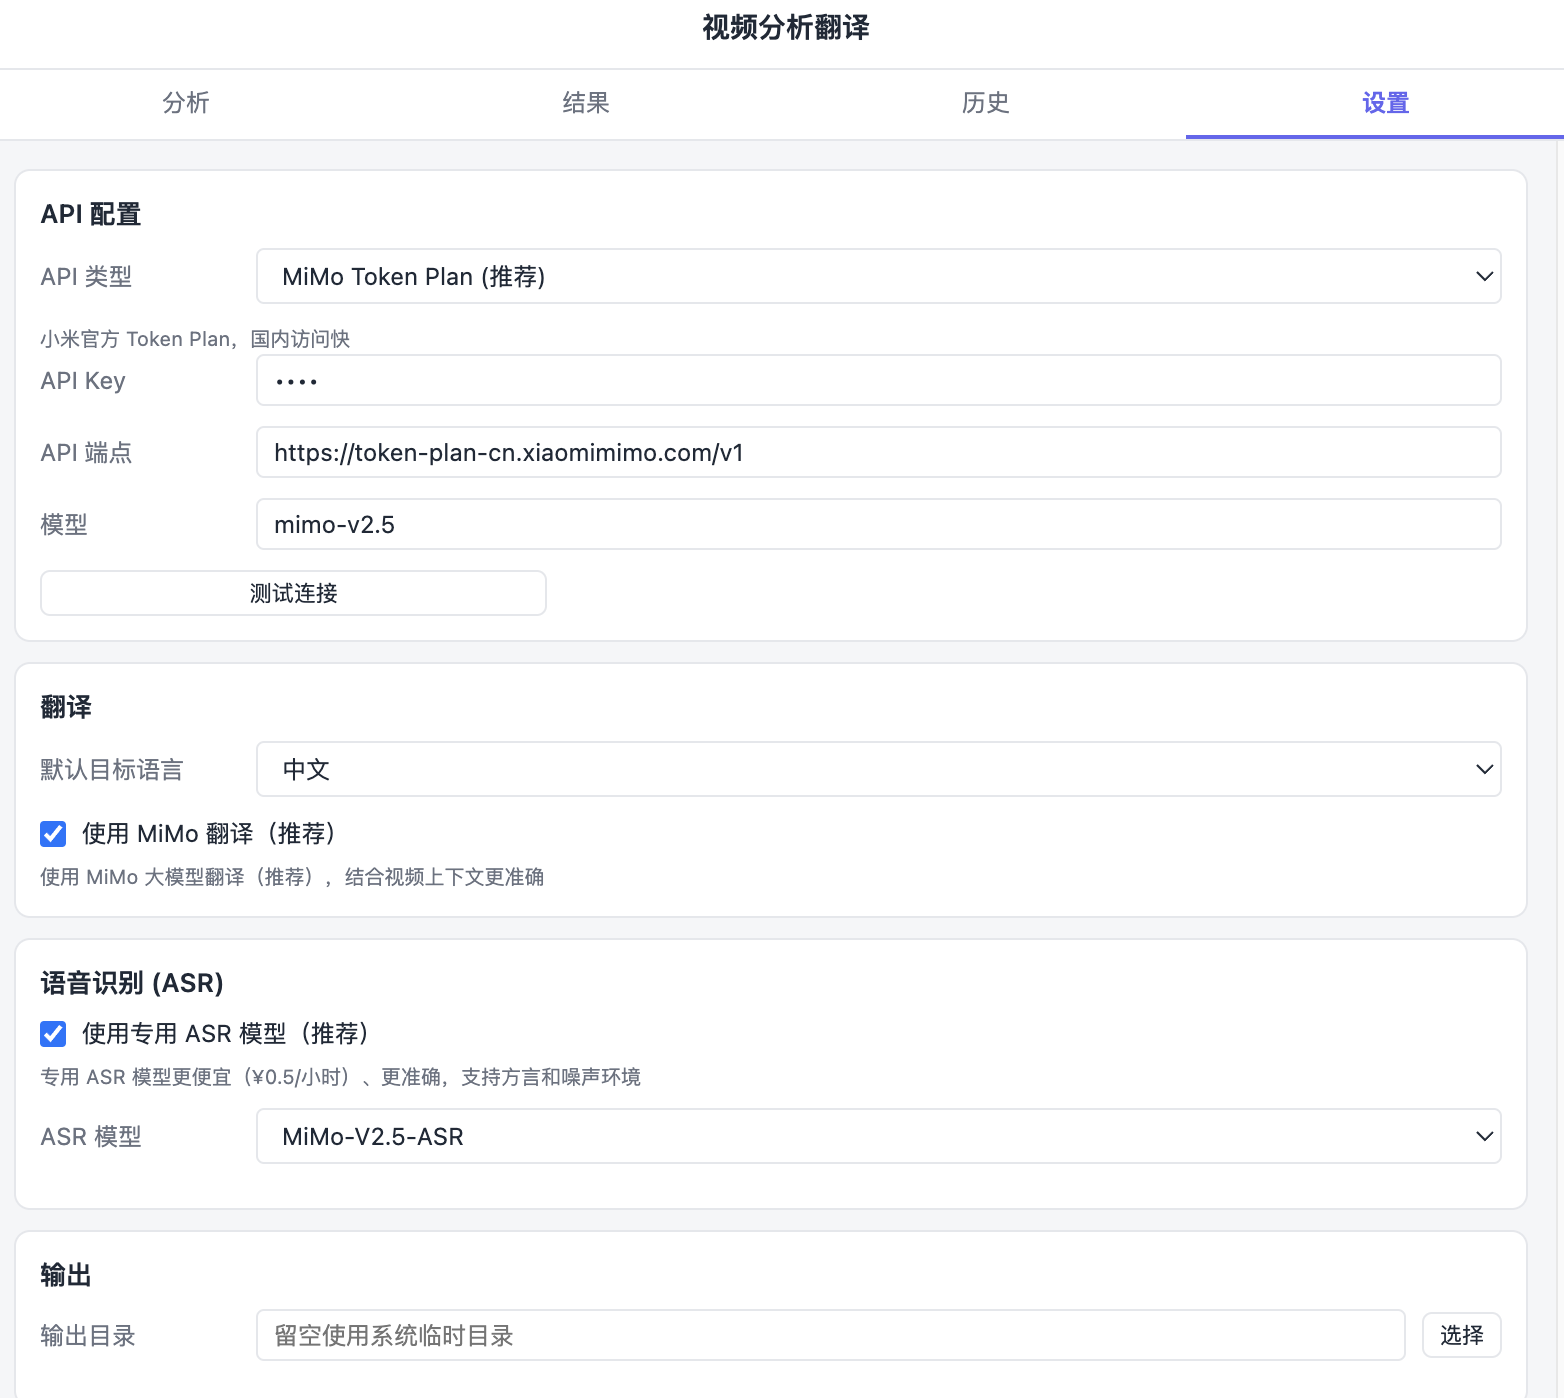Screen dimensions: 1564x1398
Task: Open the ASR 模型 dropdown
Action: (879, 1136)
